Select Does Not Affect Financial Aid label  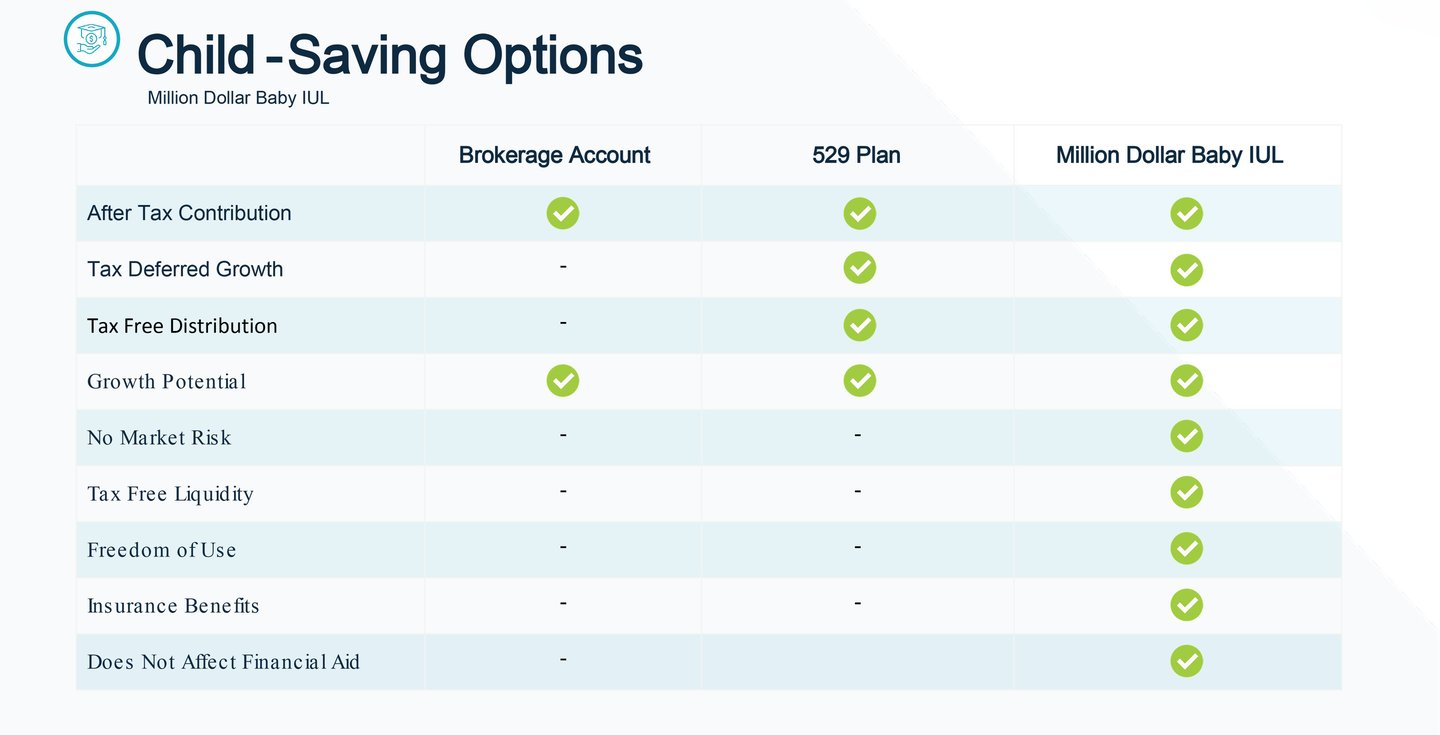tap(223, 662)
